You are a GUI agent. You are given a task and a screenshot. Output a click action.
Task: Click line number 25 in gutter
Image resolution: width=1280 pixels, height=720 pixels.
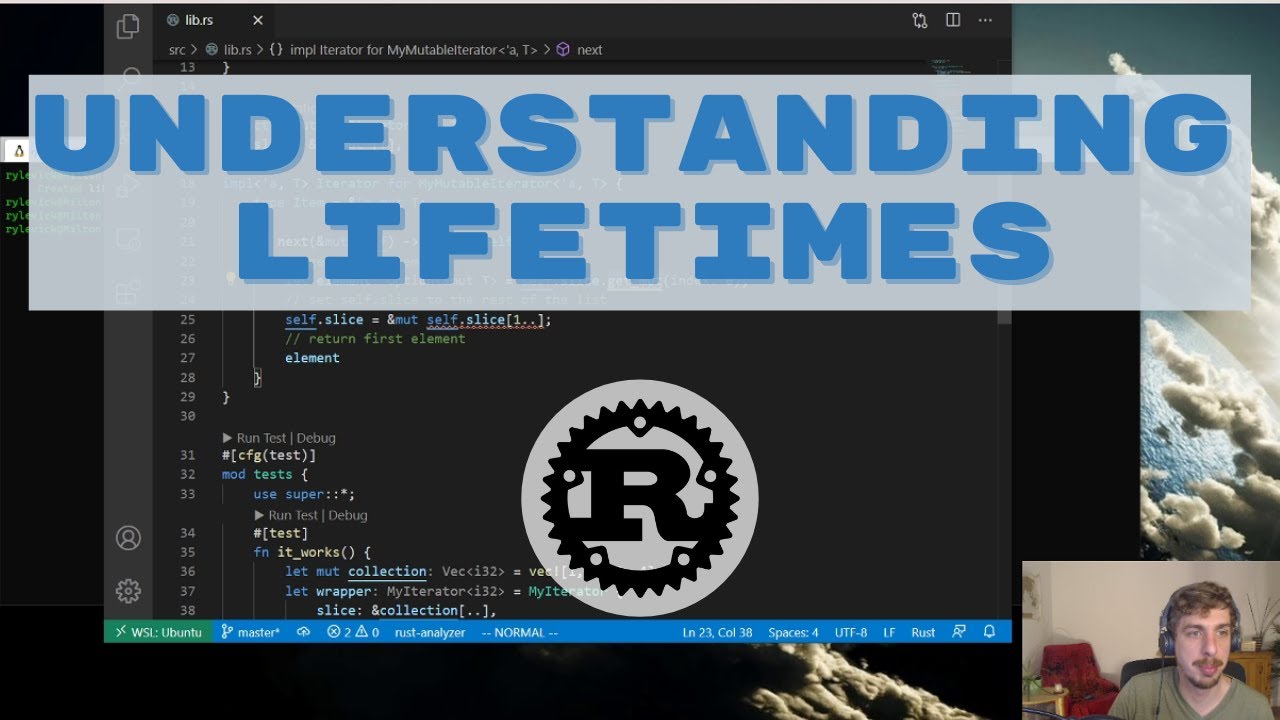[187, 319]
